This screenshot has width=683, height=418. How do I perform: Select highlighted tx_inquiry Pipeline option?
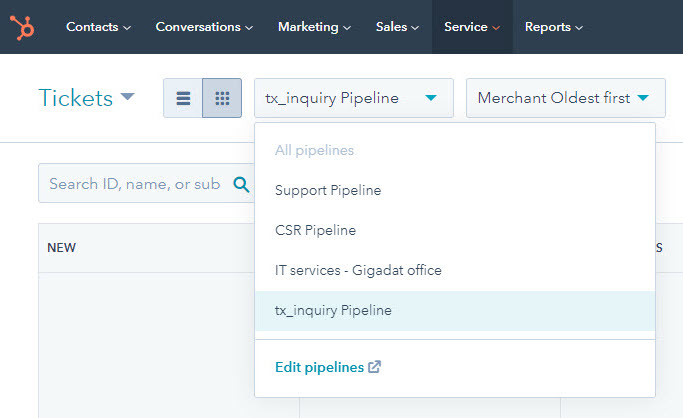click(455, 310)
